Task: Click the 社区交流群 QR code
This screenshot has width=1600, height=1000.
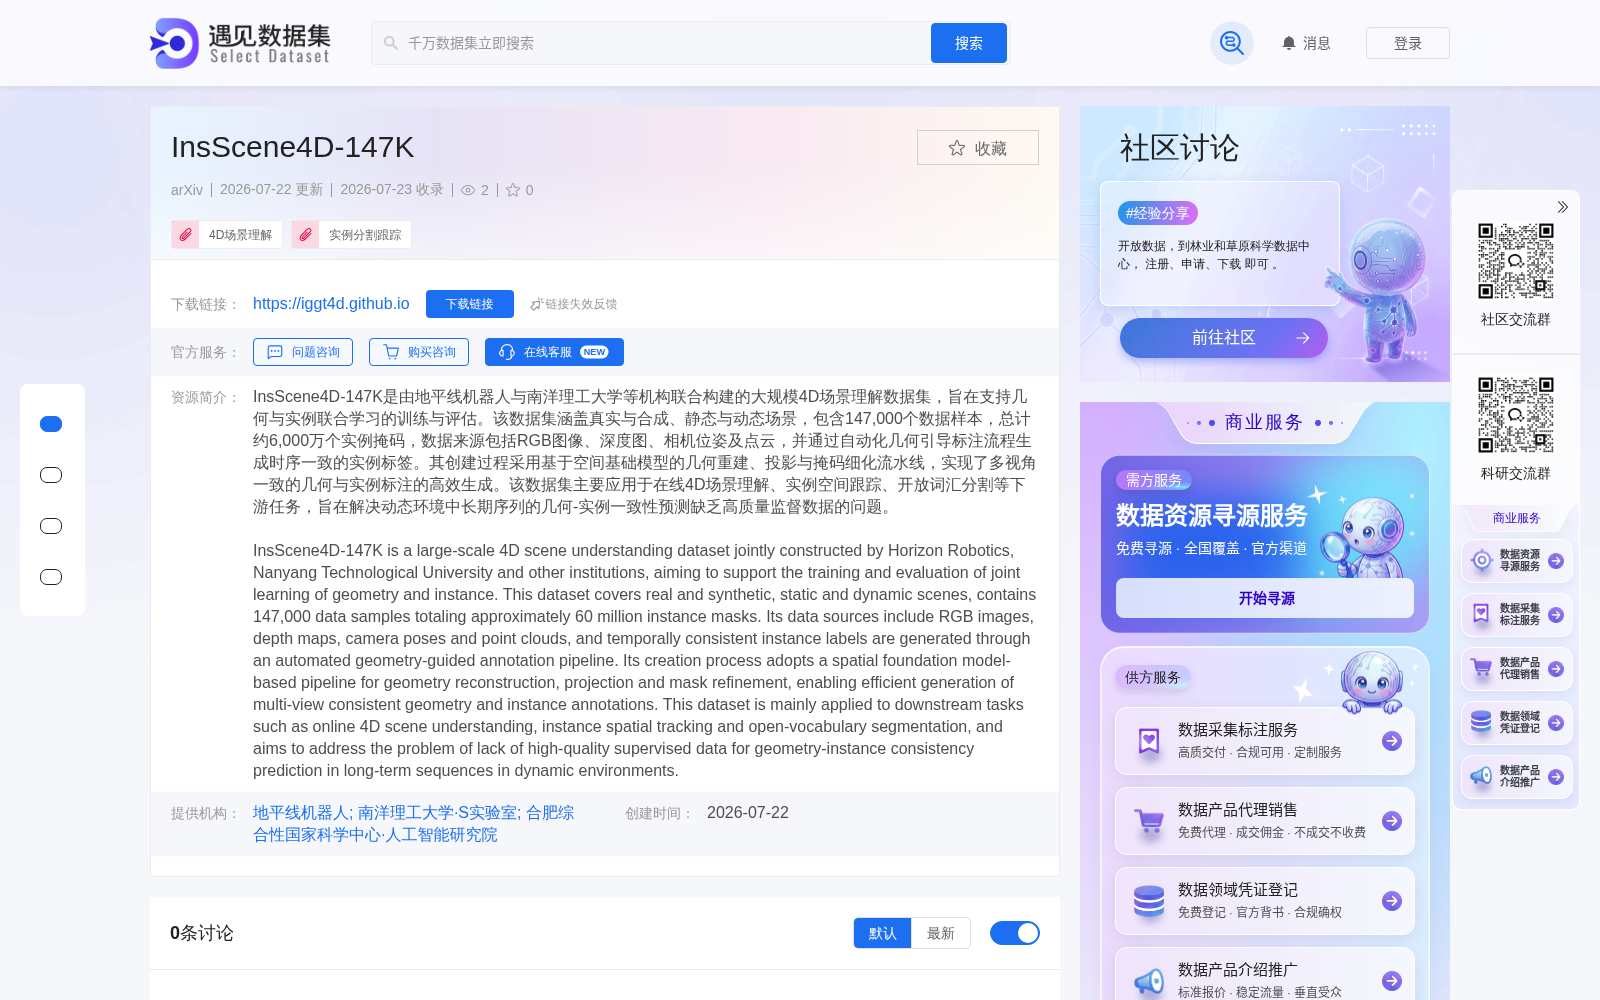Action: coord(1516,261)
